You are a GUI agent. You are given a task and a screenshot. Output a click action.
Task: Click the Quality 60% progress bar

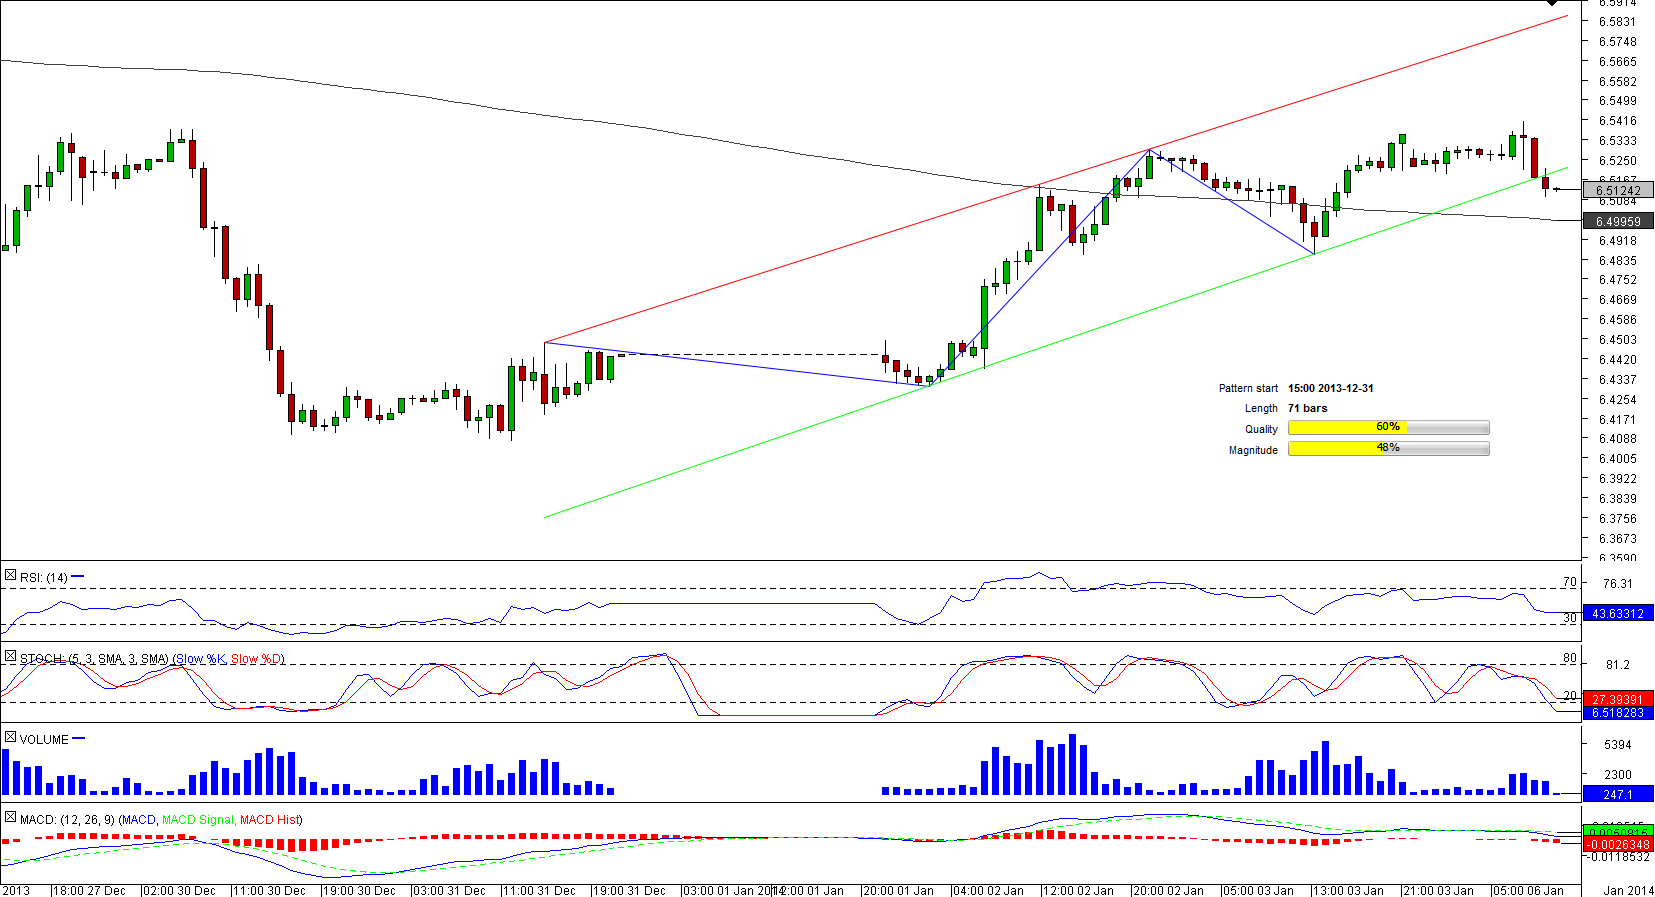(x=1388, y=428)
